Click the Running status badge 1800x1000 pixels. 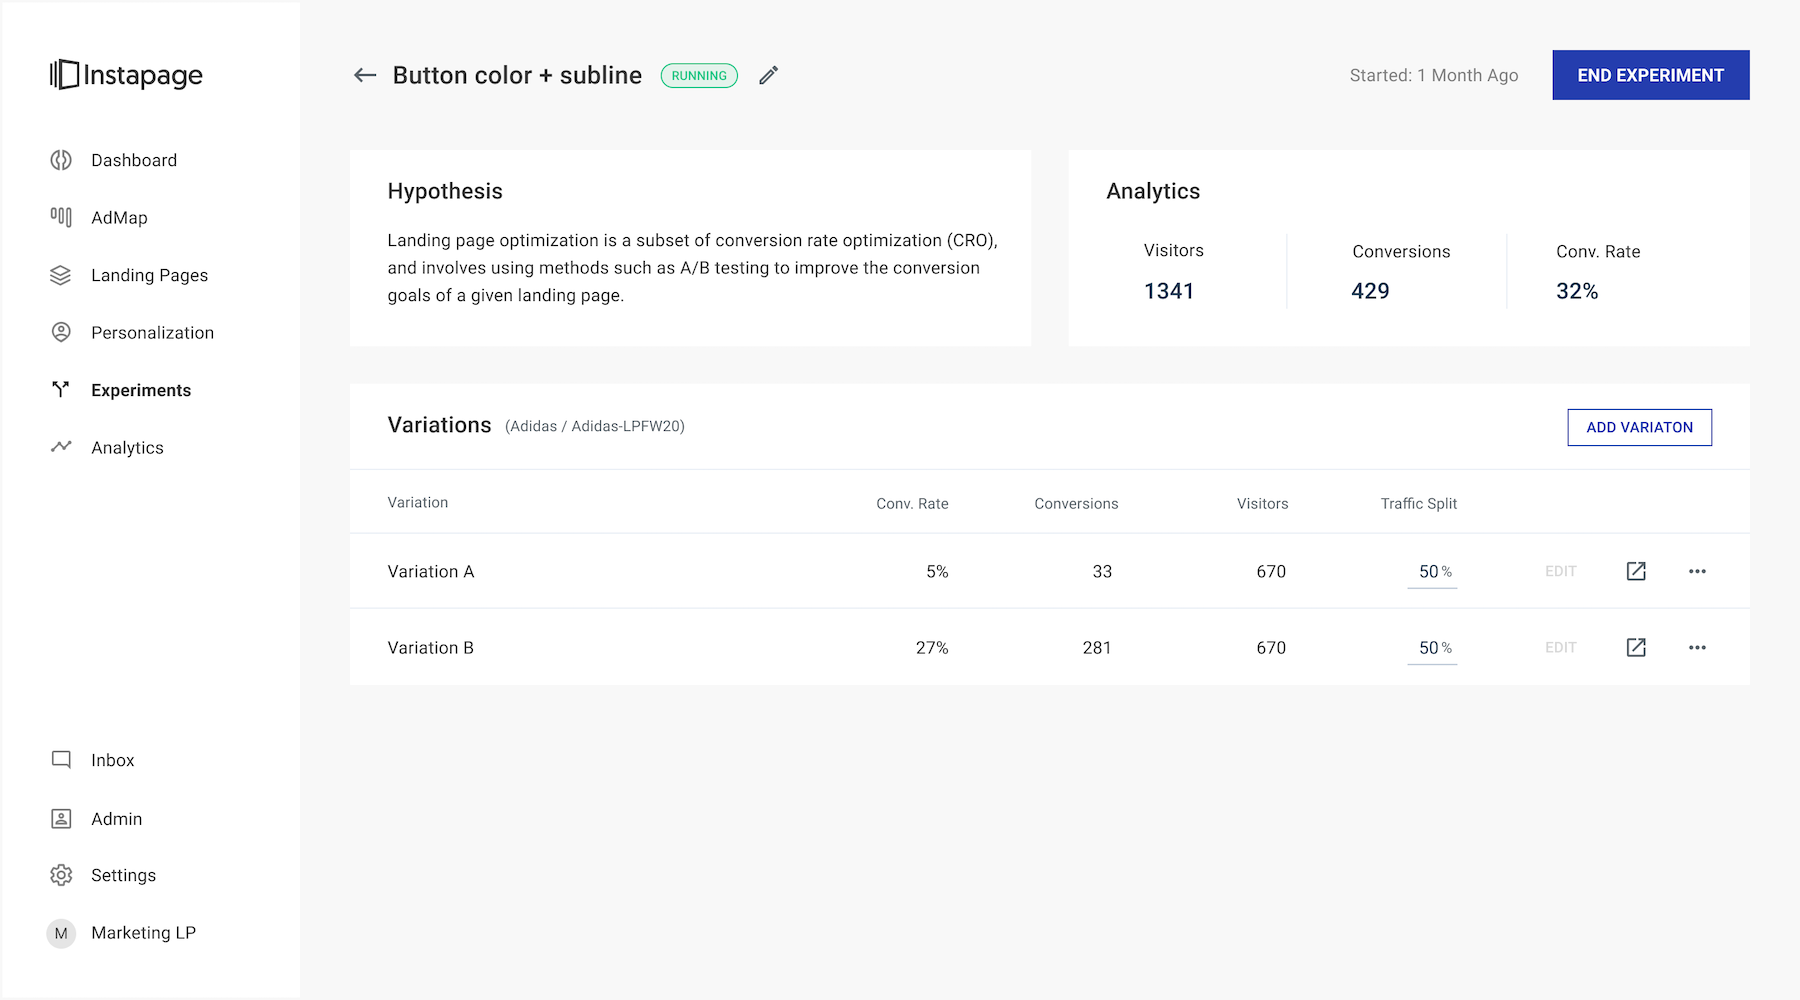(699, 76)
